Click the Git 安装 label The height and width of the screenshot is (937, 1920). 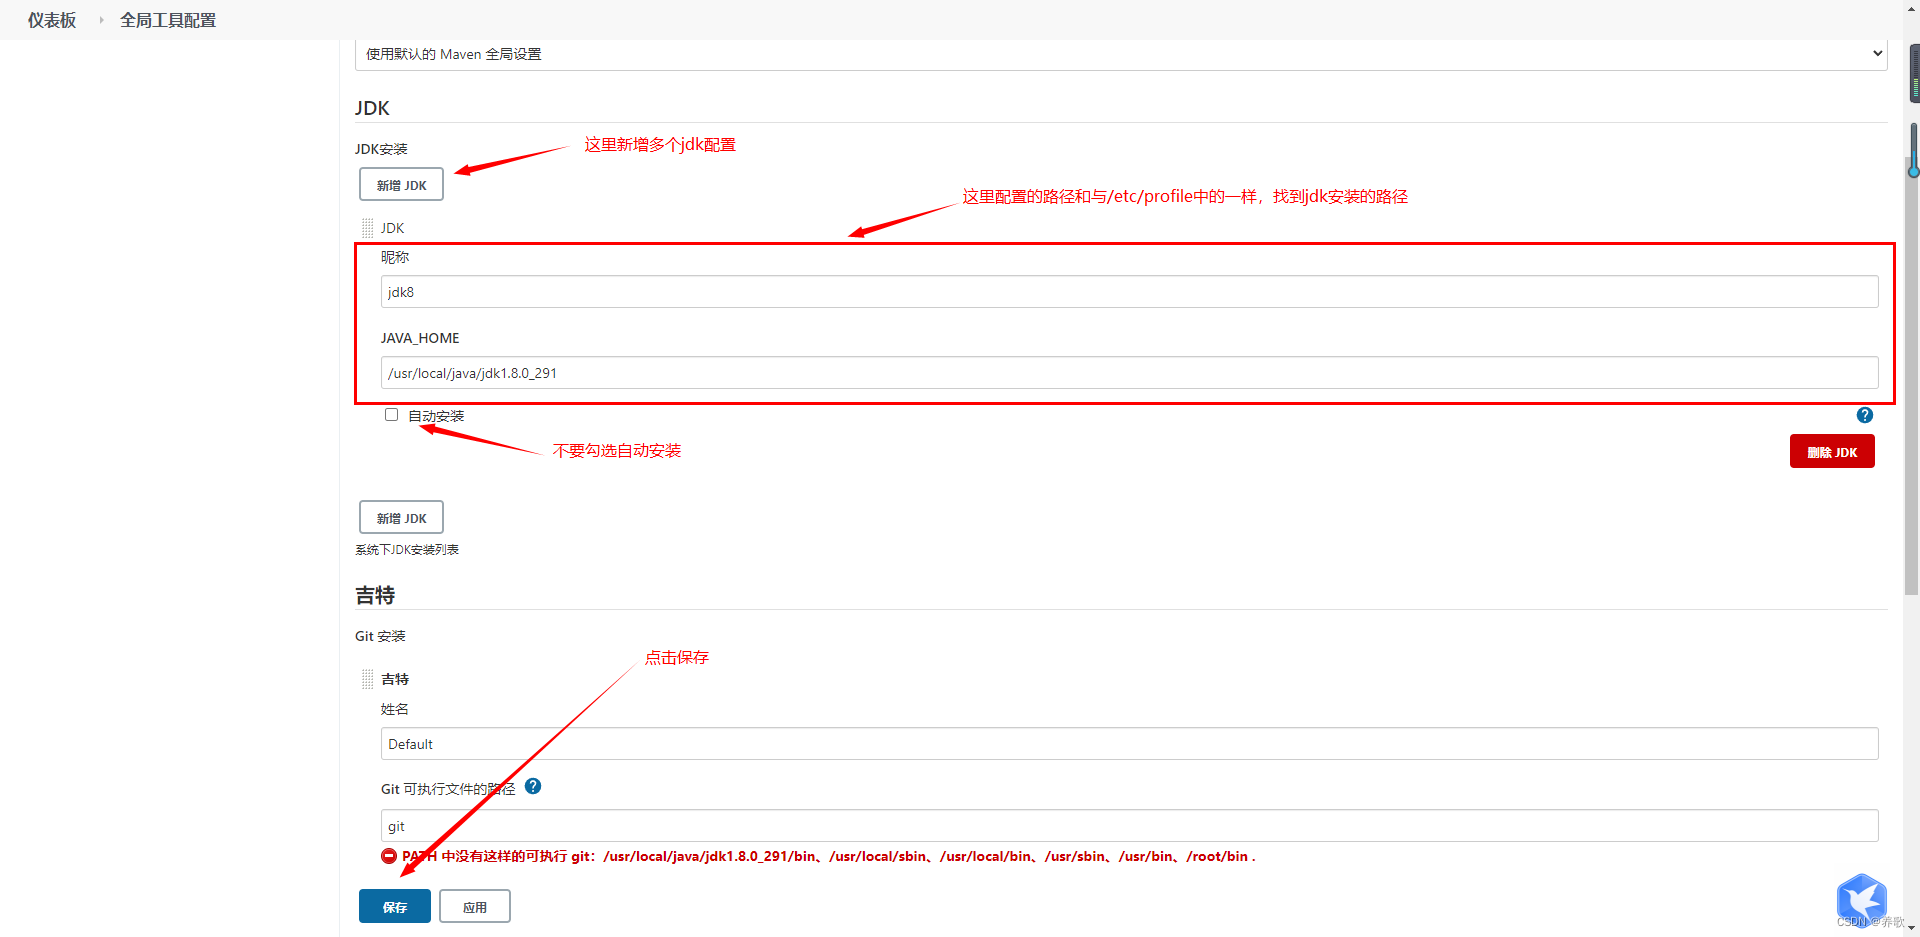pyautogui.click(x=380, y=636)
